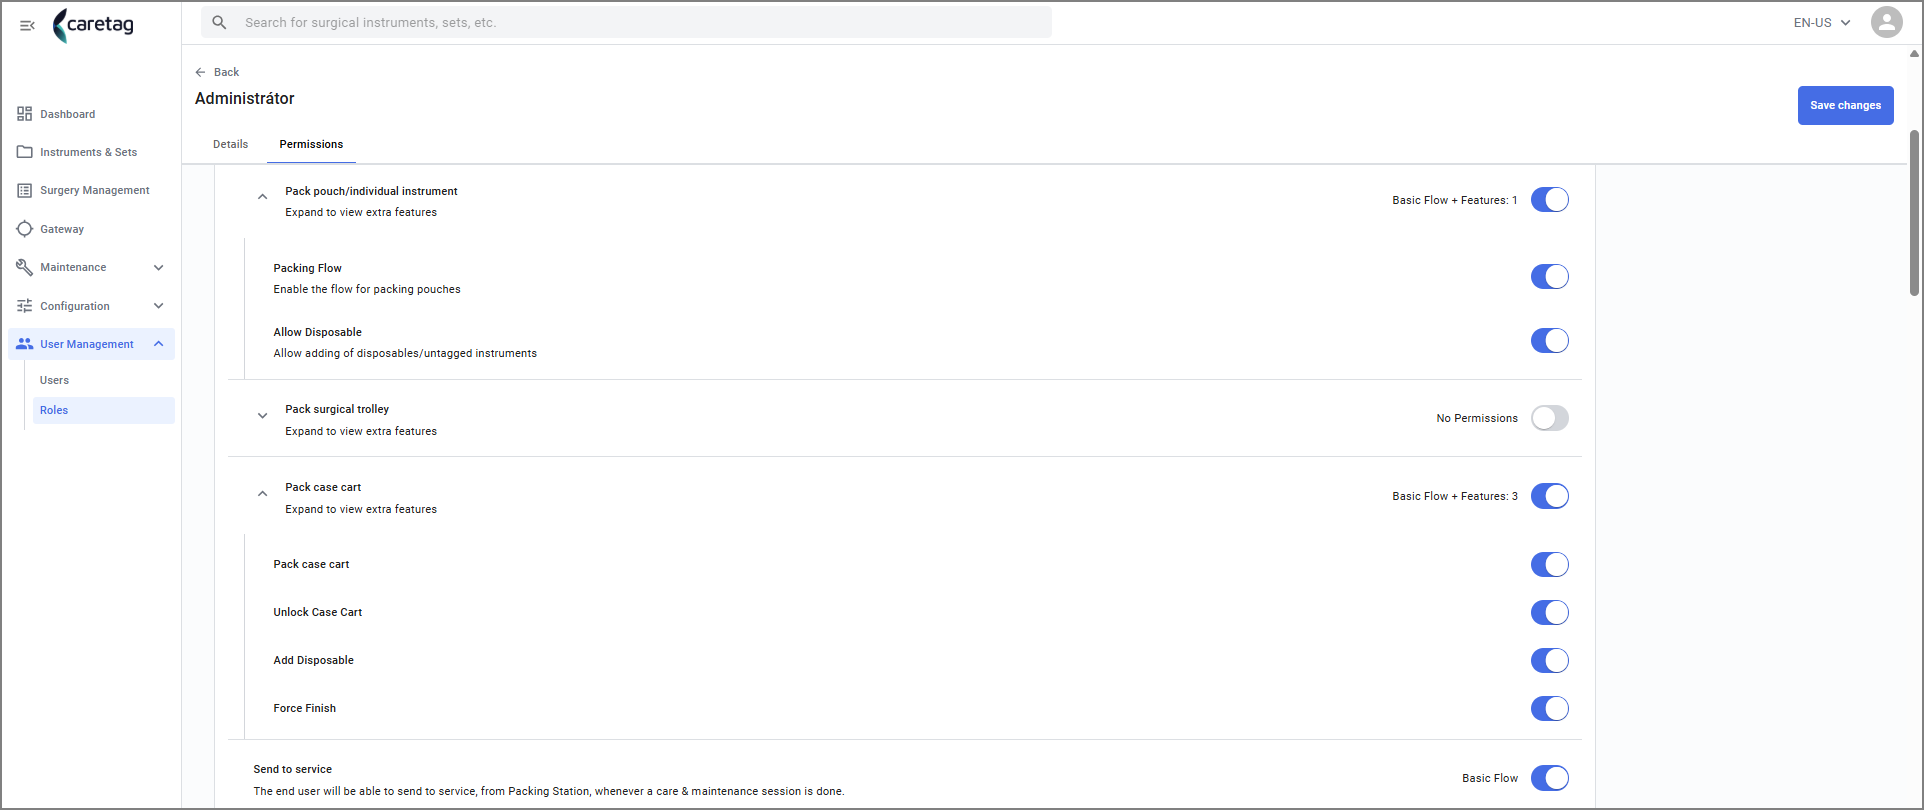This screenshot has width=1924, height=810.
Task: Click the "Basic Flow + Features: 1" label
Action: point(1455,200)
